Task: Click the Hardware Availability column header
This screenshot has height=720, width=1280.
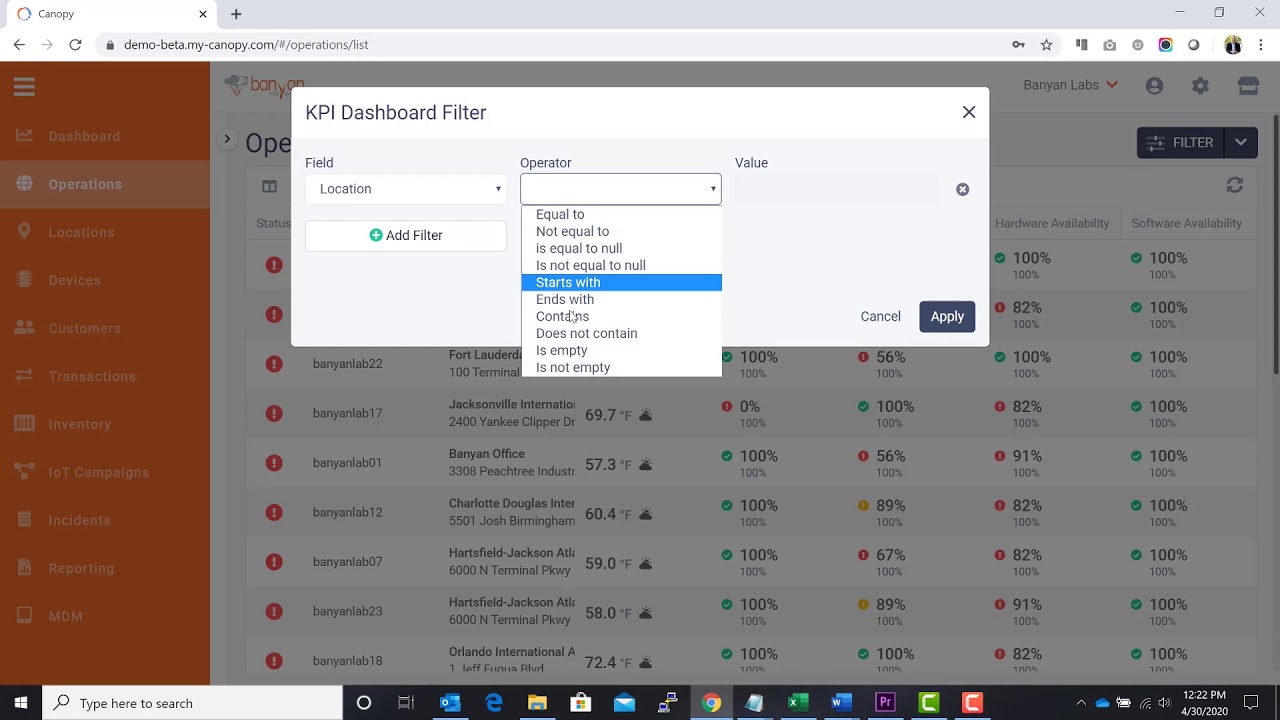Action: click(x=1052, y=223)
